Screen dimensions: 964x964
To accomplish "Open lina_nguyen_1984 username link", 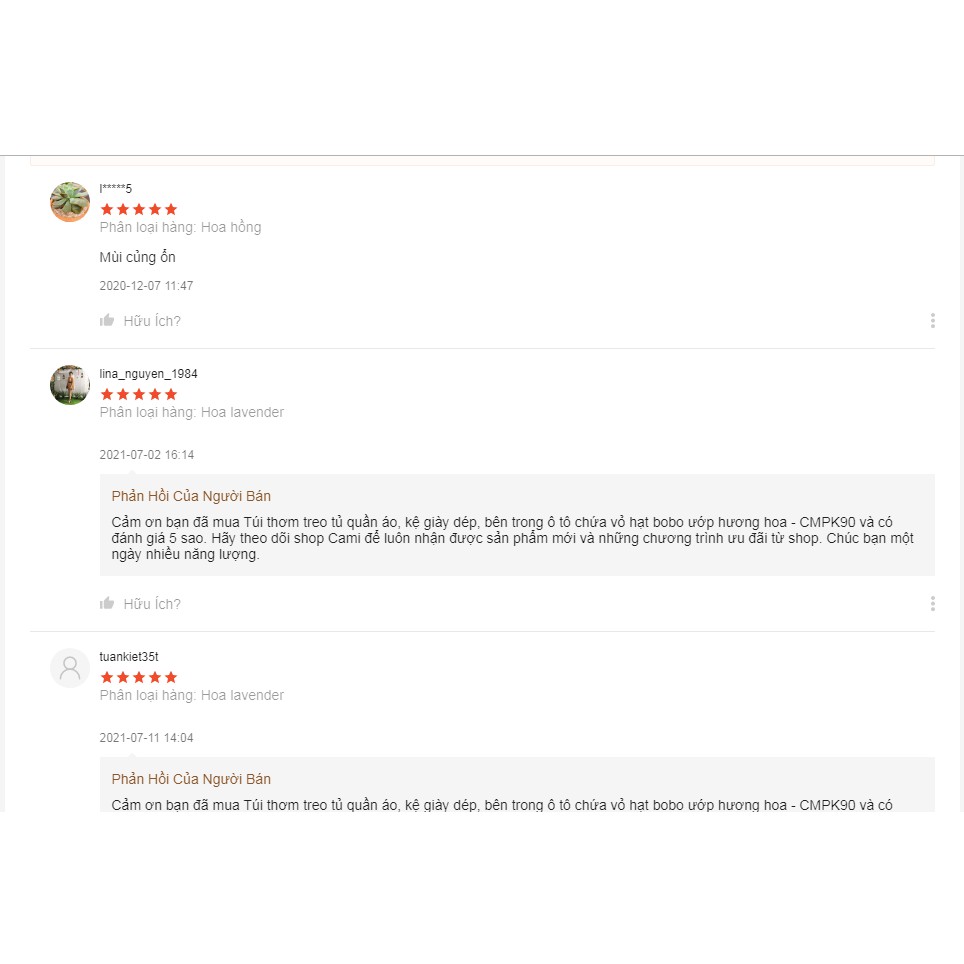I will pos(149,374).
